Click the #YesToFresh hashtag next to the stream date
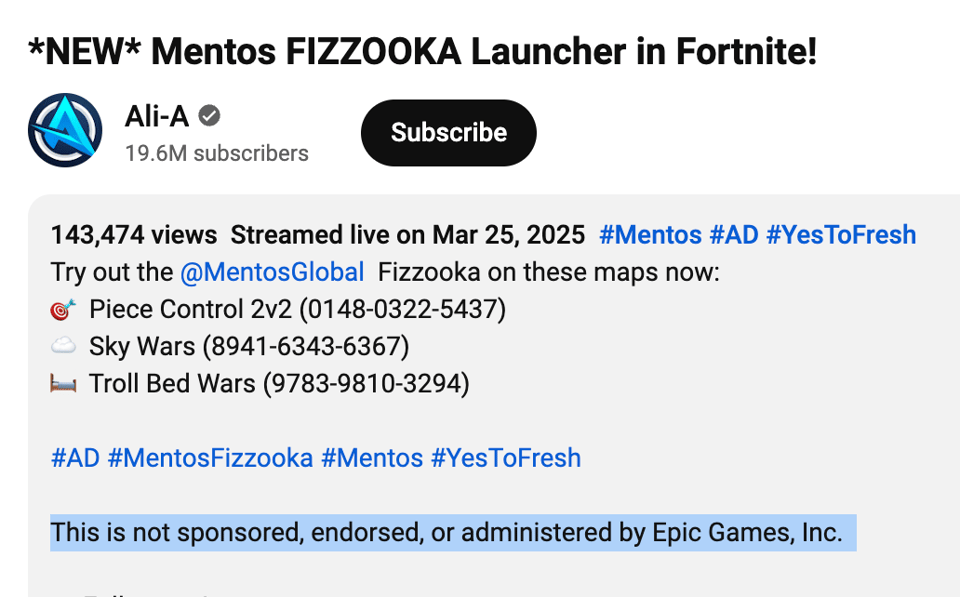The height and width of the screenshot is (597, 960). [841, 235]
